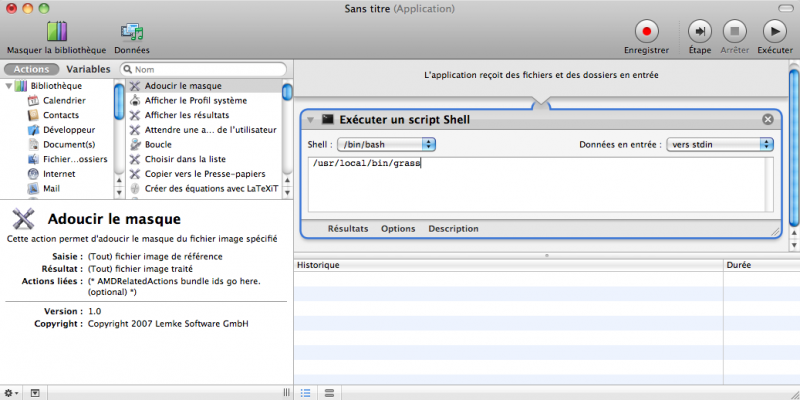The width and height of the screenshot is (800, 400).
Task: Collapse the Bibliothèque tree with its triangle
Action: 8,86
